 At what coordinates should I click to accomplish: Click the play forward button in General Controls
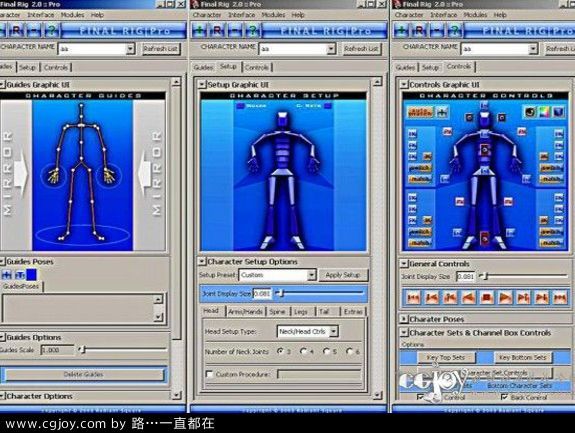(505, 297)
